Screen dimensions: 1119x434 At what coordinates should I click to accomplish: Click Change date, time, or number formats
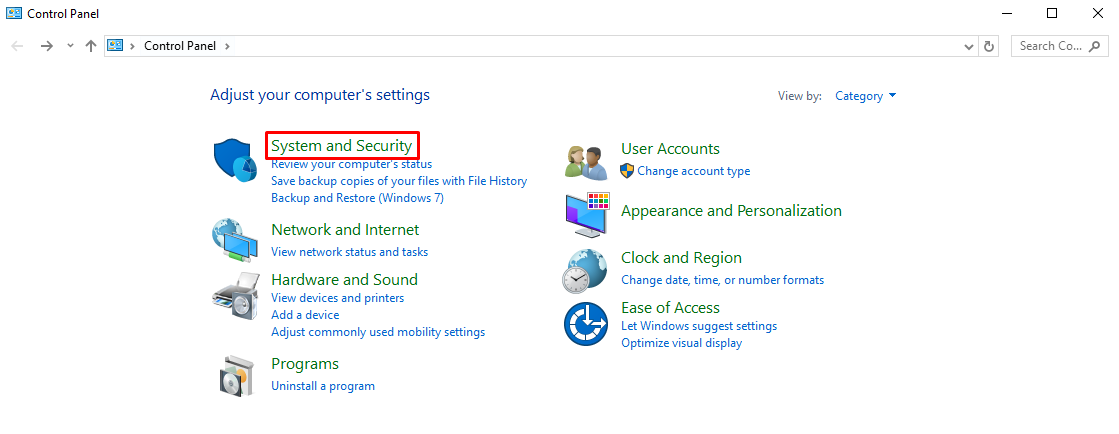coord(723,280)
